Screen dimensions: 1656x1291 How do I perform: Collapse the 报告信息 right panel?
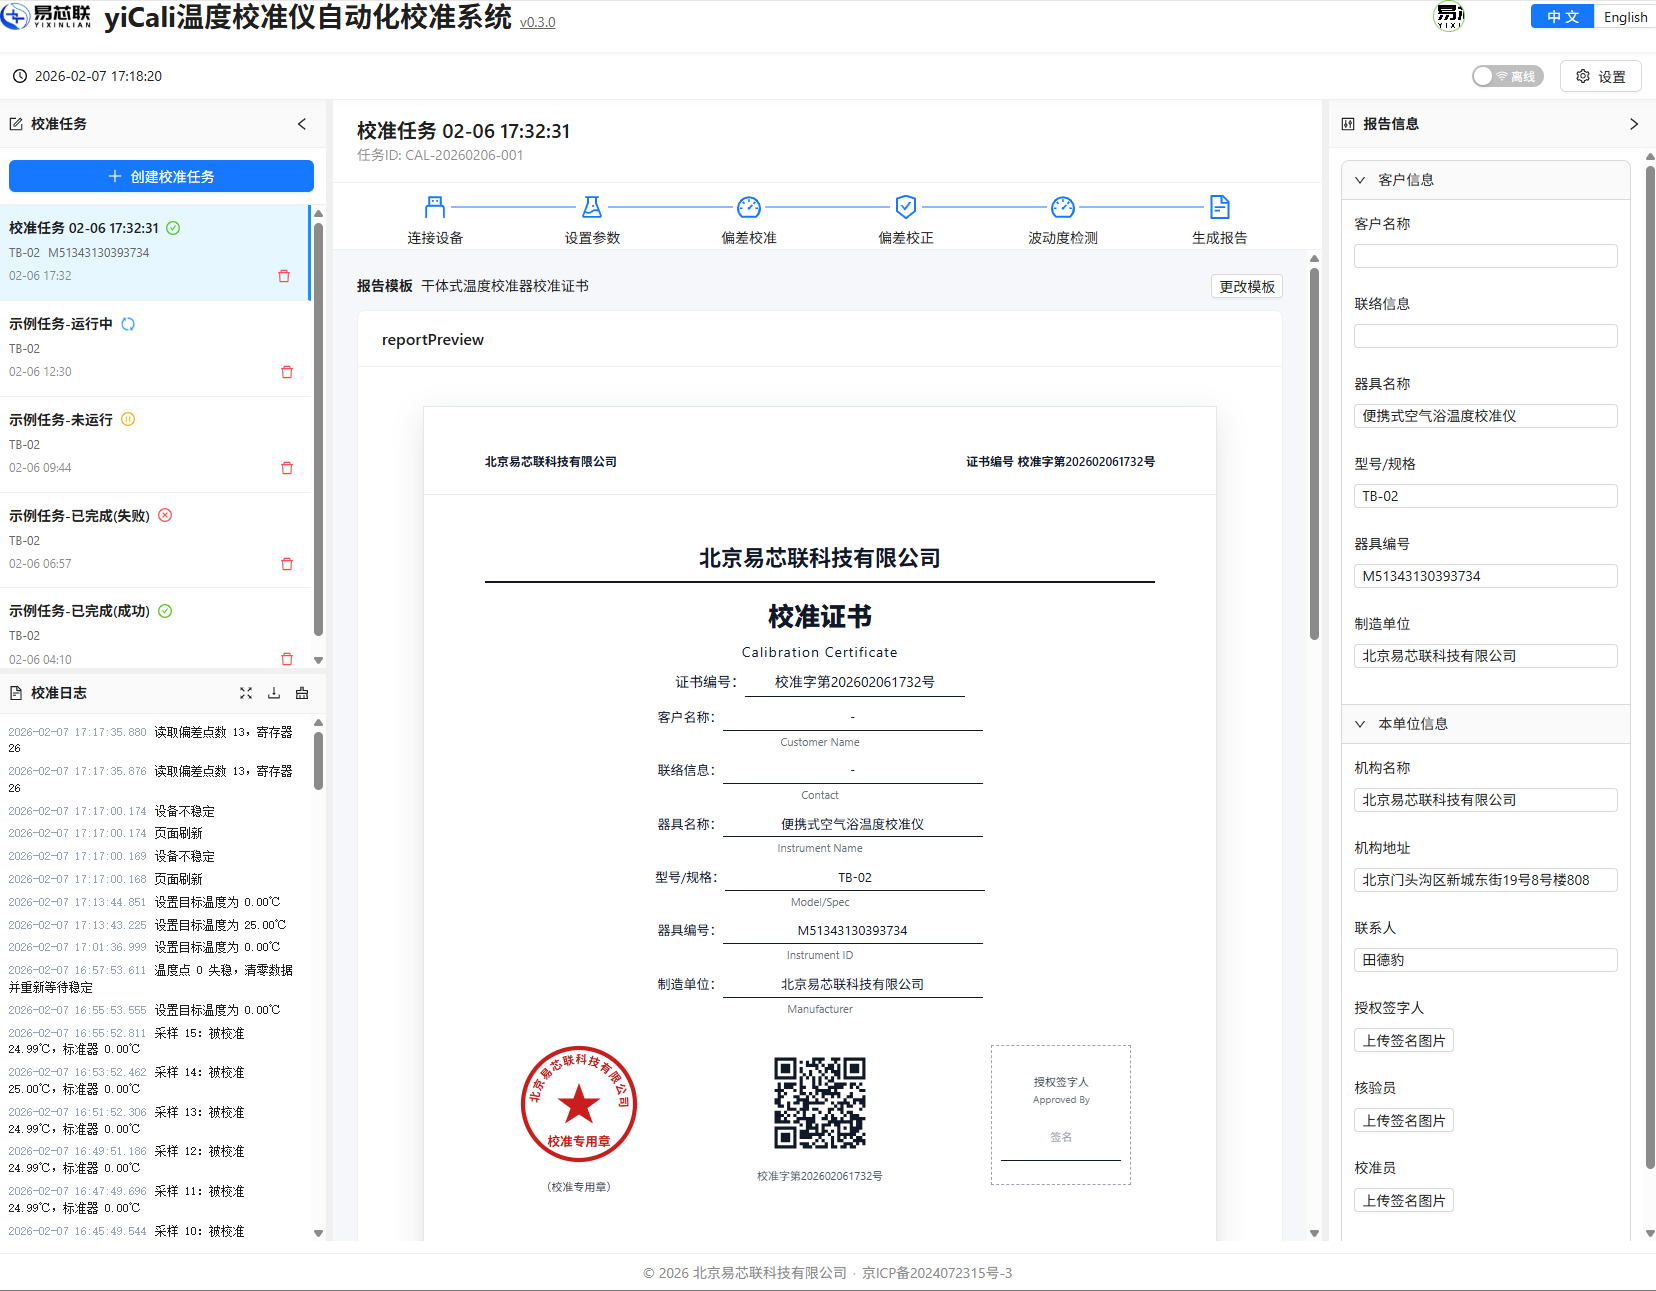click(1634, 124)
